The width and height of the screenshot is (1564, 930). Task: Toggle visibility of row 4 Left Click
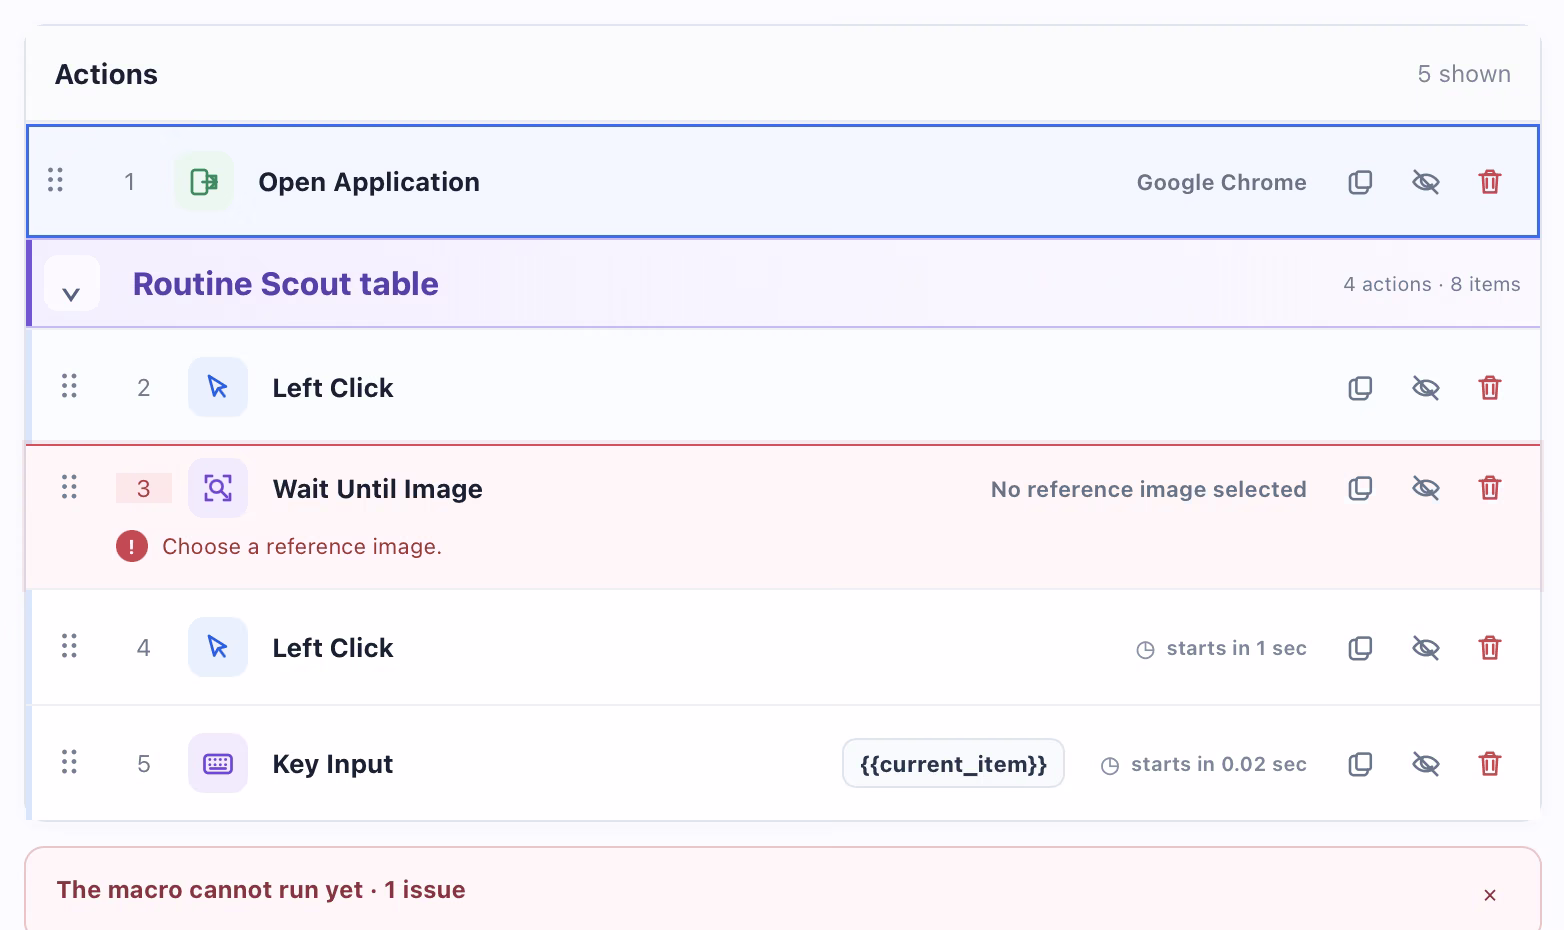1426,648
